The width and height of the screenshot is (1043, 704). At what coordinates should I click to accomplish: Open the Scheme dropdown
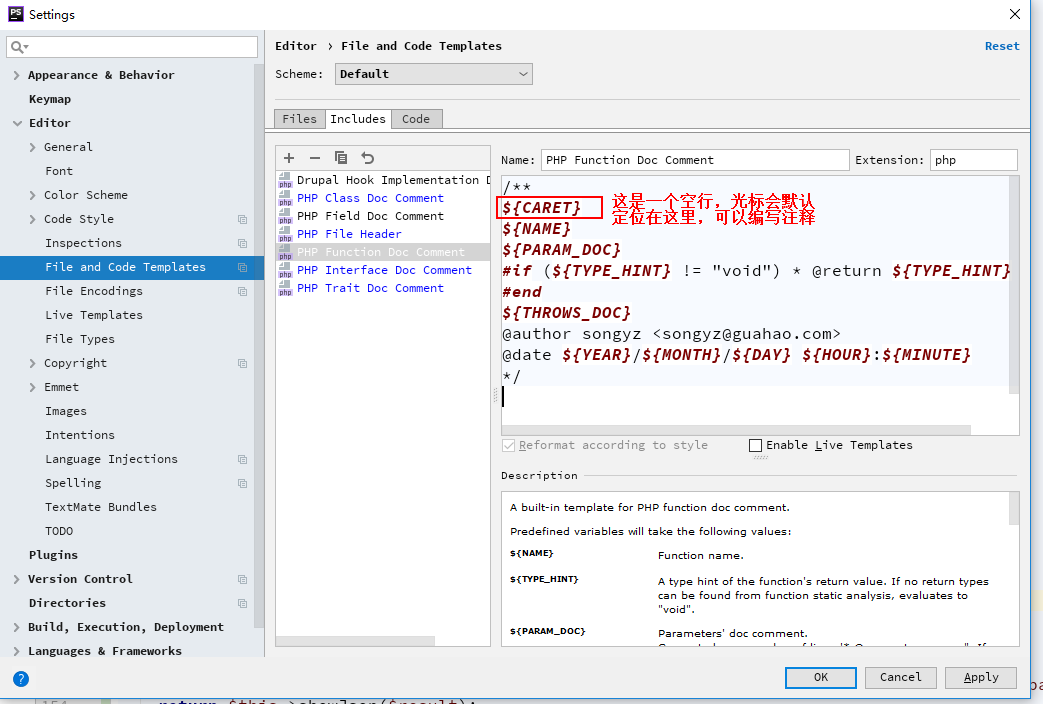(433, 74)
